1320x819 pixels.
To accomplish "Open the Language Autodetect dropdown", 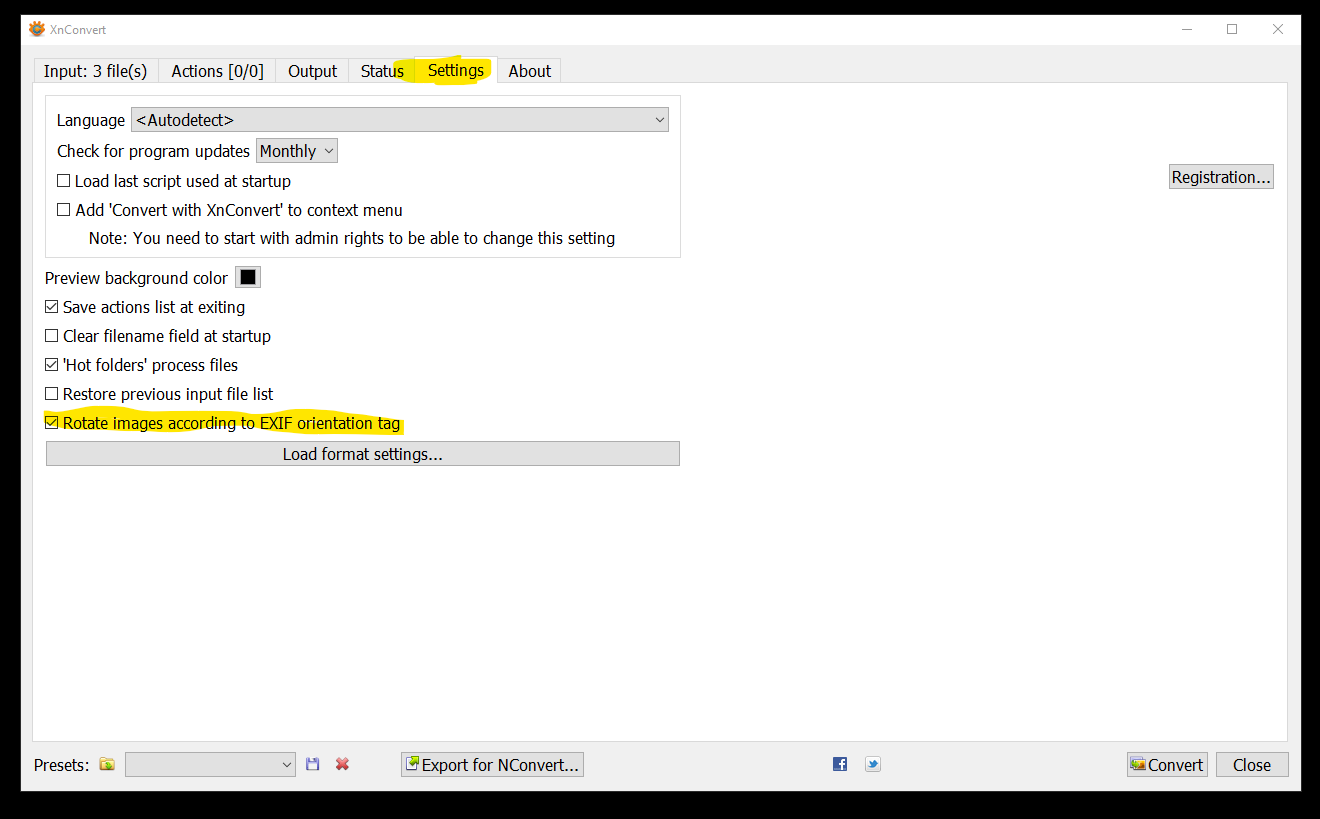I will point(400,120).
